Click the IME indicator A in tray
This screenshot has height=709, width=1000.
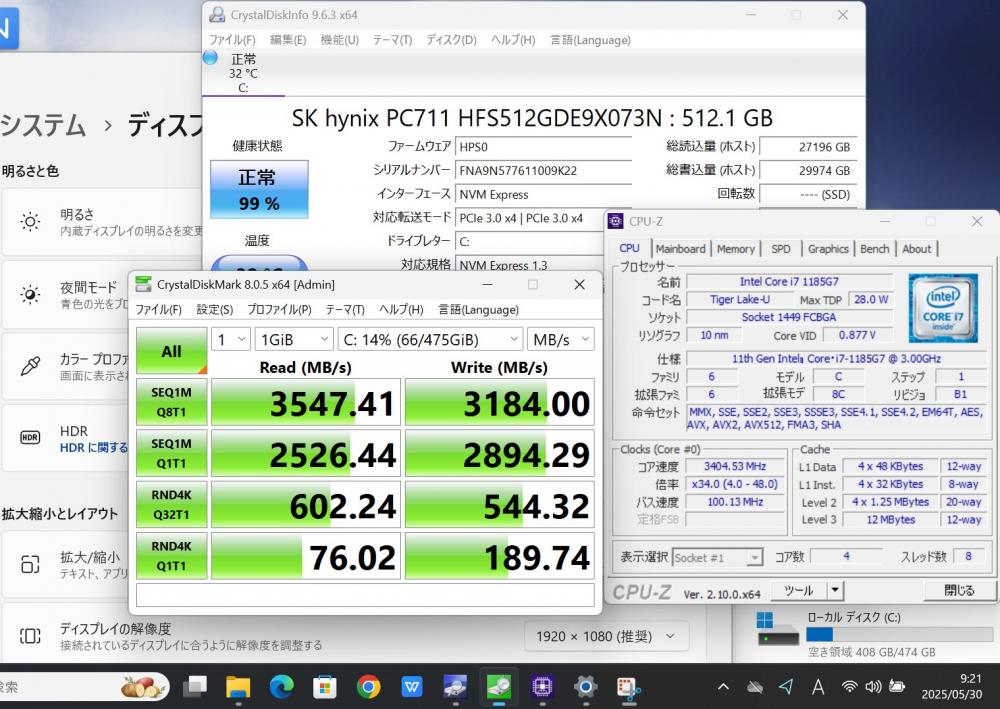(818, 687)
